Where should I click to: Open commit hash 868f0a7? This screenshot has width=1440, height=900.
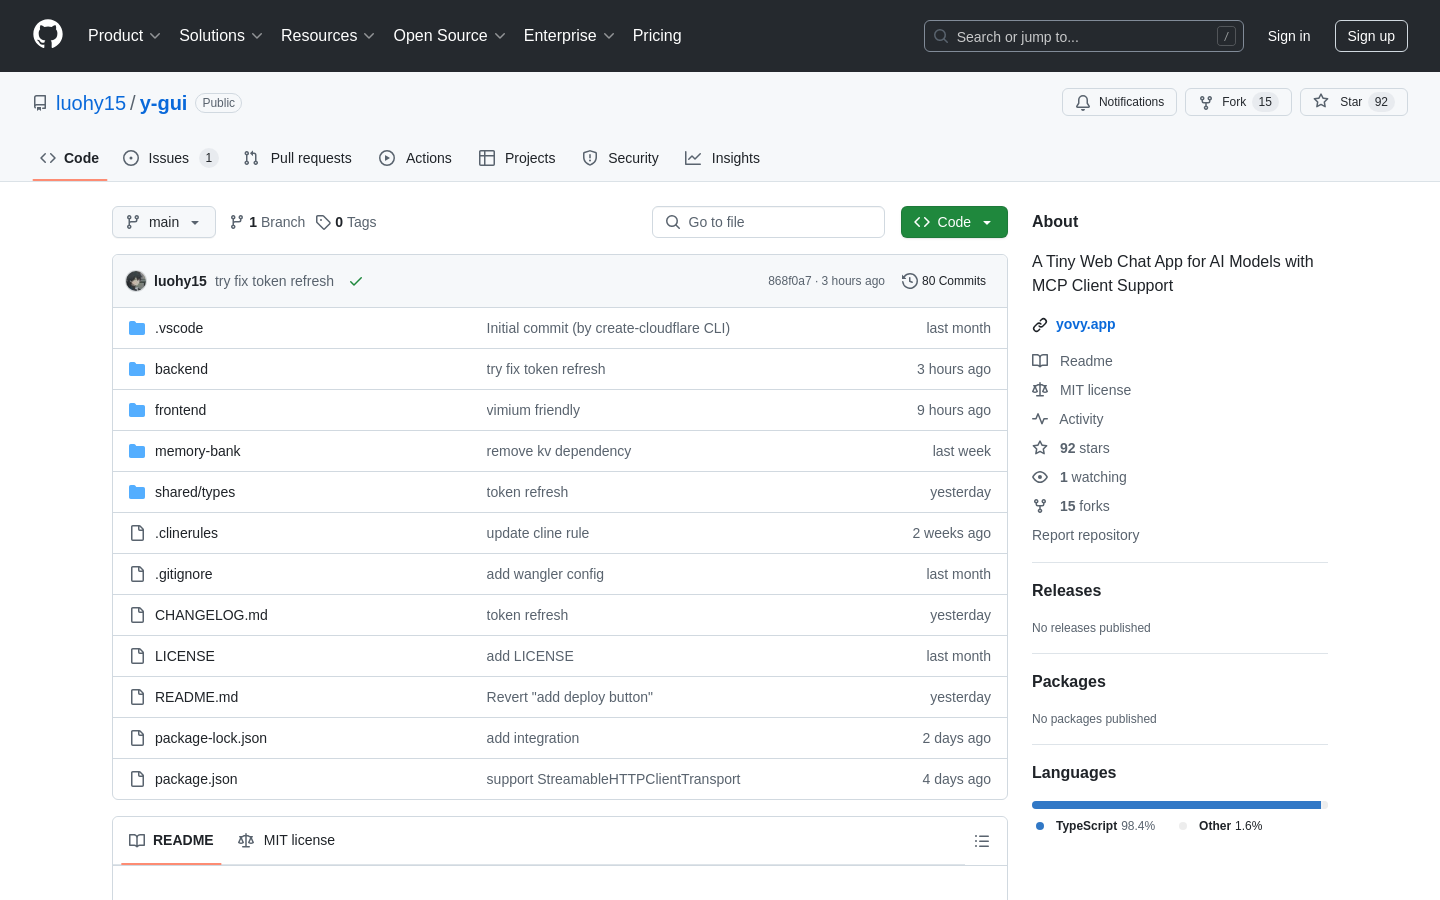pyautogui.click(x=790, y=281)
